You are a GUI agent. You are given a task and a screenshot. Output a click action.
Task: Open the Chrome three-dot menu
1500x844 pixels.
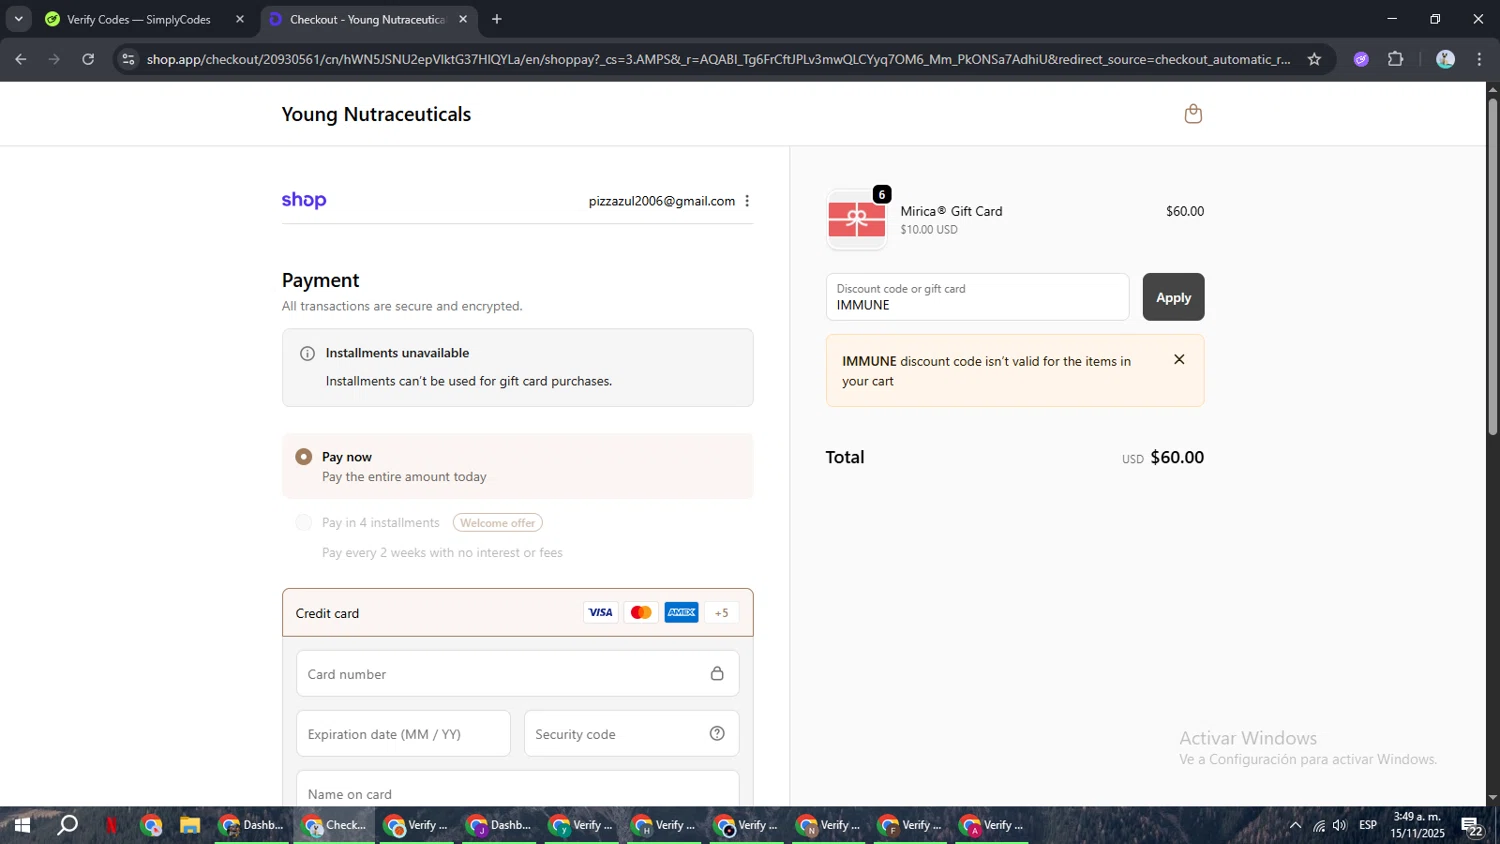tap(1480, 59)
